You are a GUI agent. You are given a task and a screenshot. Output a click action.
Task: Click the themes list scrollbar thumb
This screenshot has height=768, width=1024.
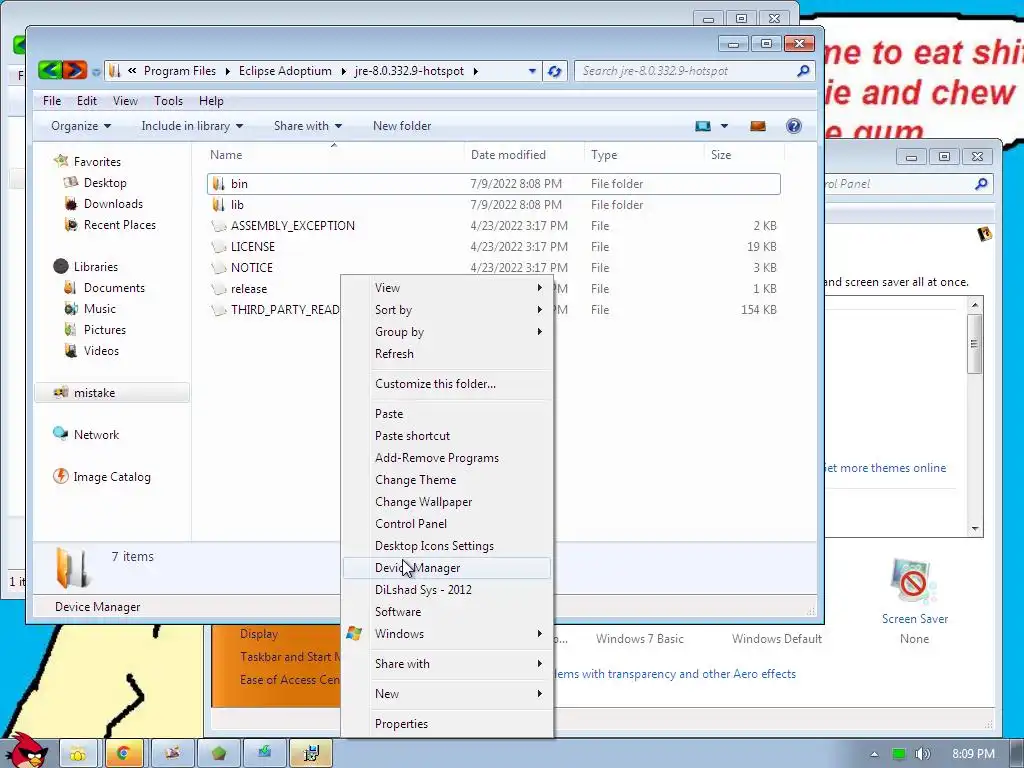point(974,344)
